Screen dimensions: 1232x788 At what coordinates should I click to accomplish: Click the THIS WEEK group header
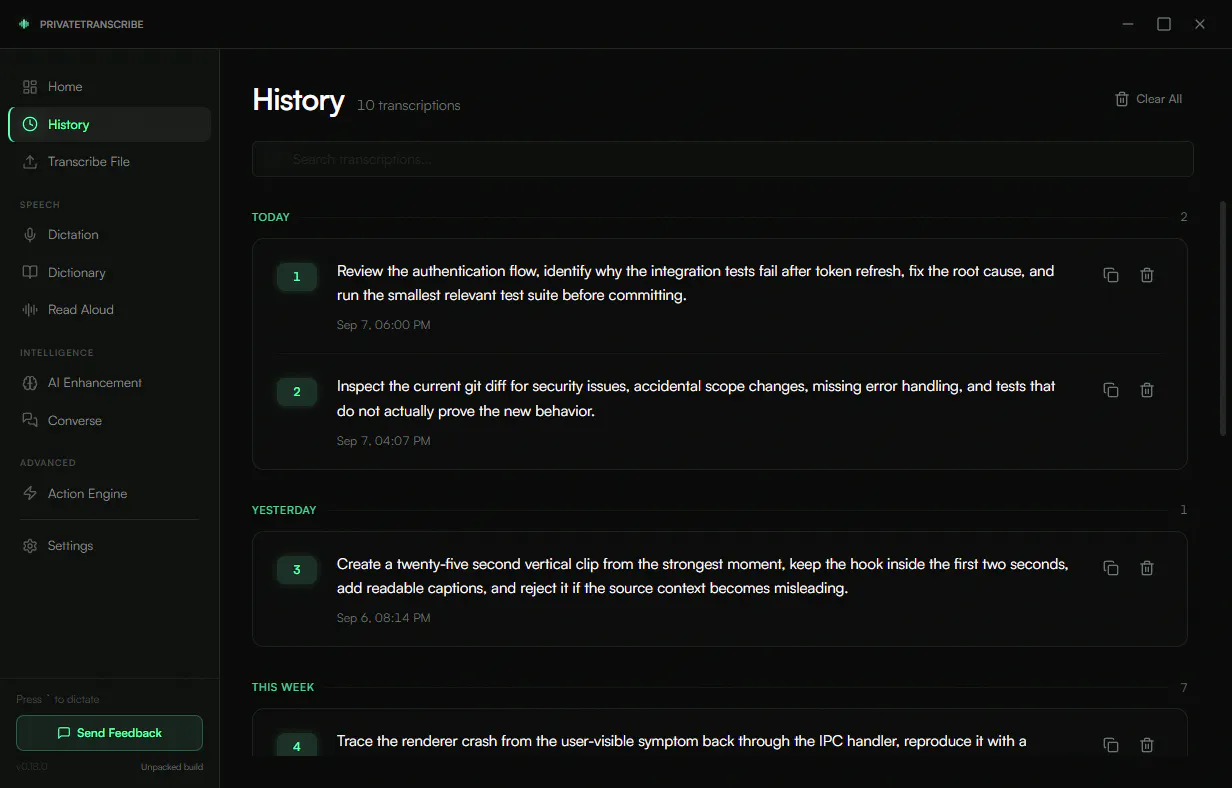tap(283, 687)
